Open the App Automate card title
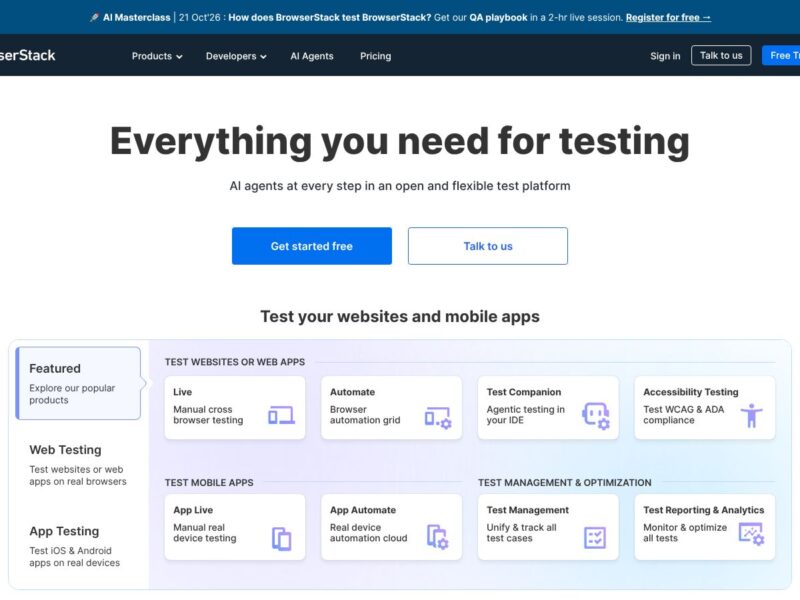This screenshot has height=600, width=800. [363, 510]
